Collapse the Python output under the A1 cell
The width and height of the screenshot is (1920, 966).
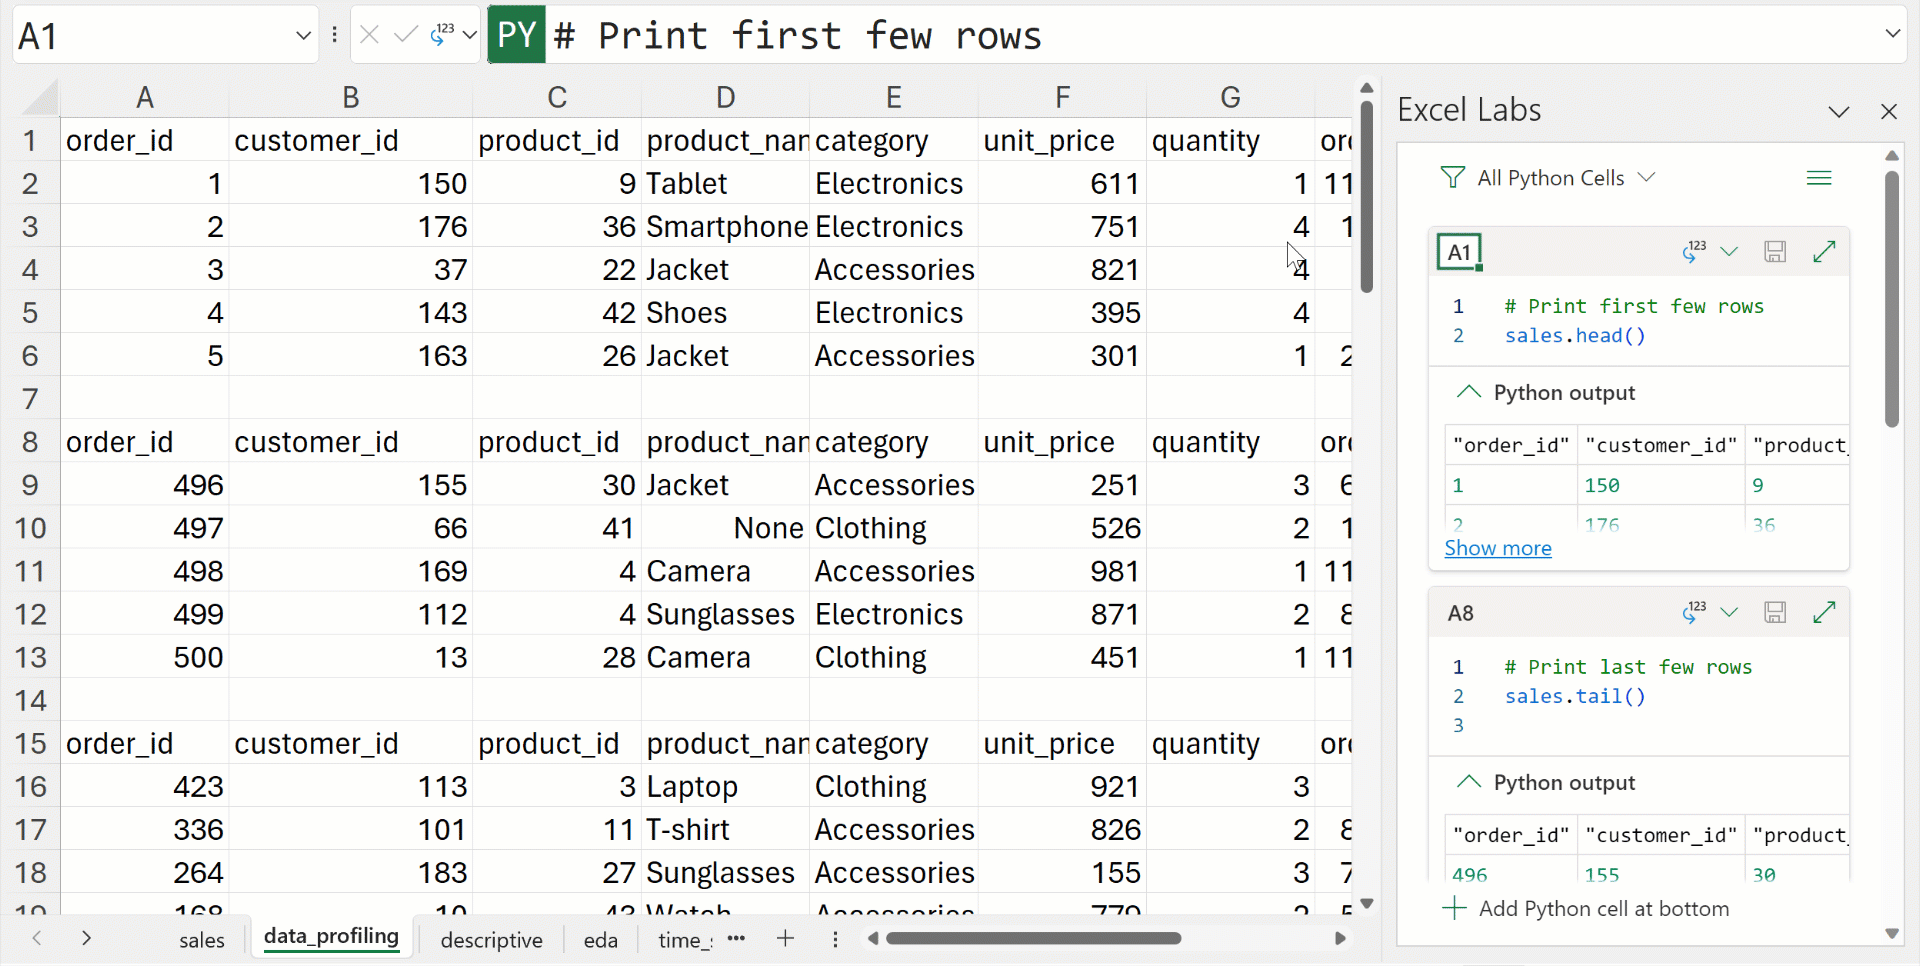click(x=1468, y=393)
